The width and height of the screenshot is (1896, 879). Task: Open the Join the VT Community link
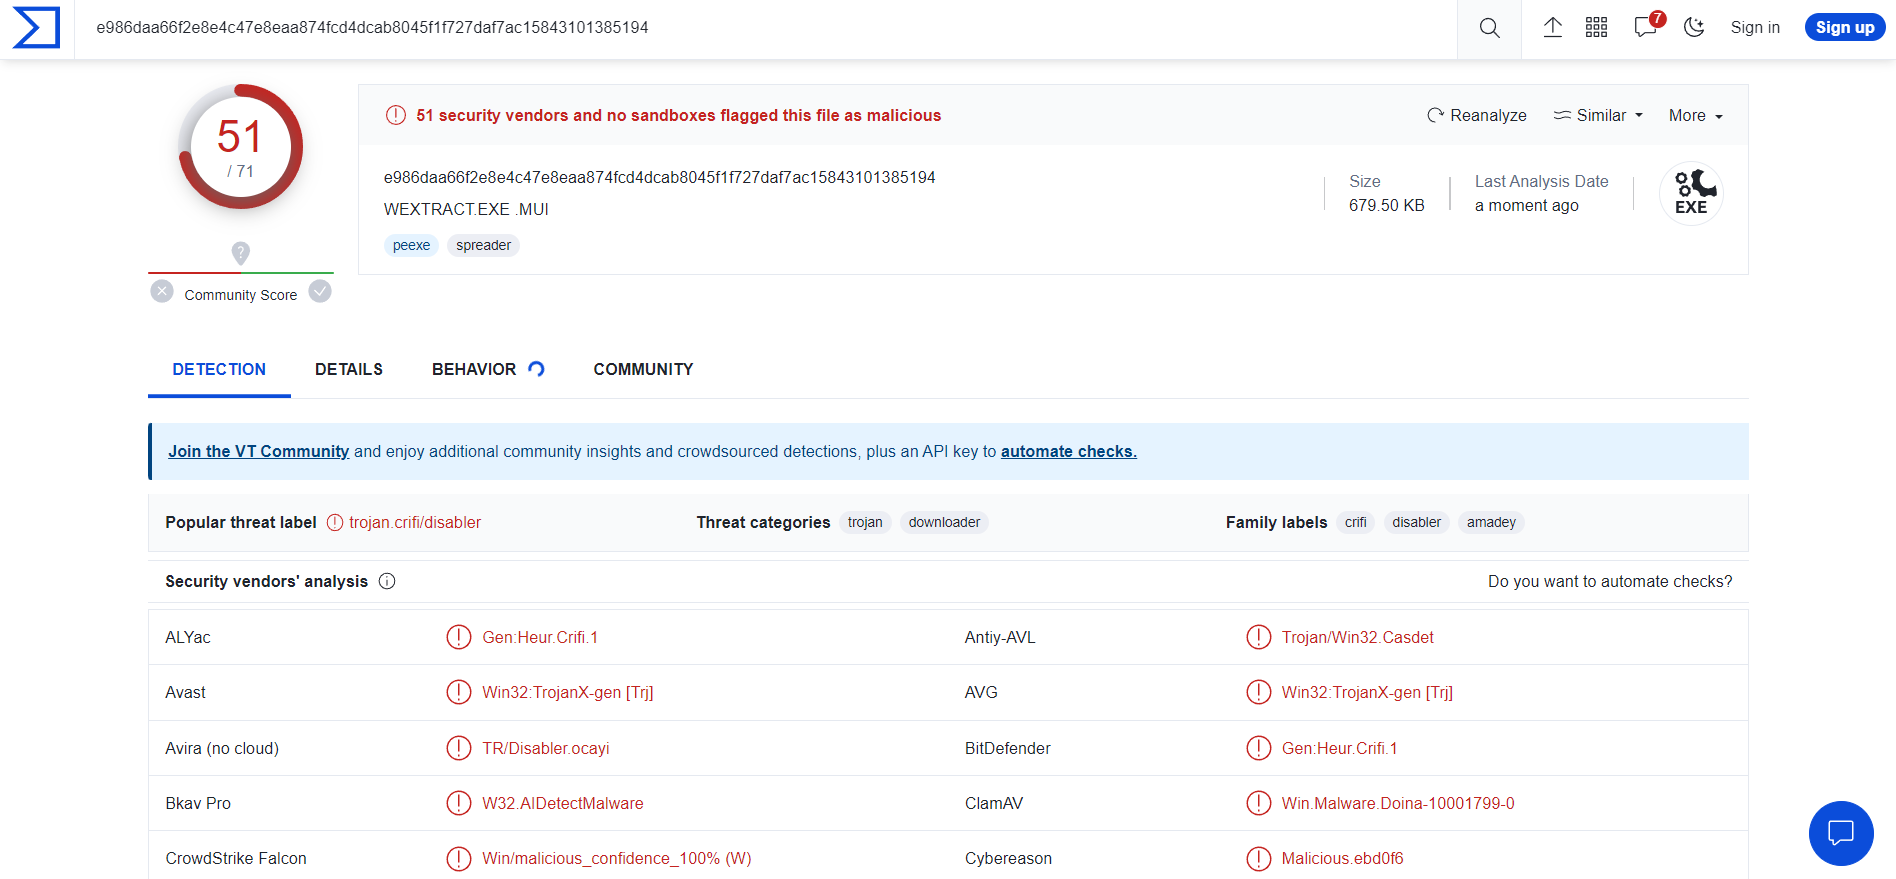pos(258,451)
